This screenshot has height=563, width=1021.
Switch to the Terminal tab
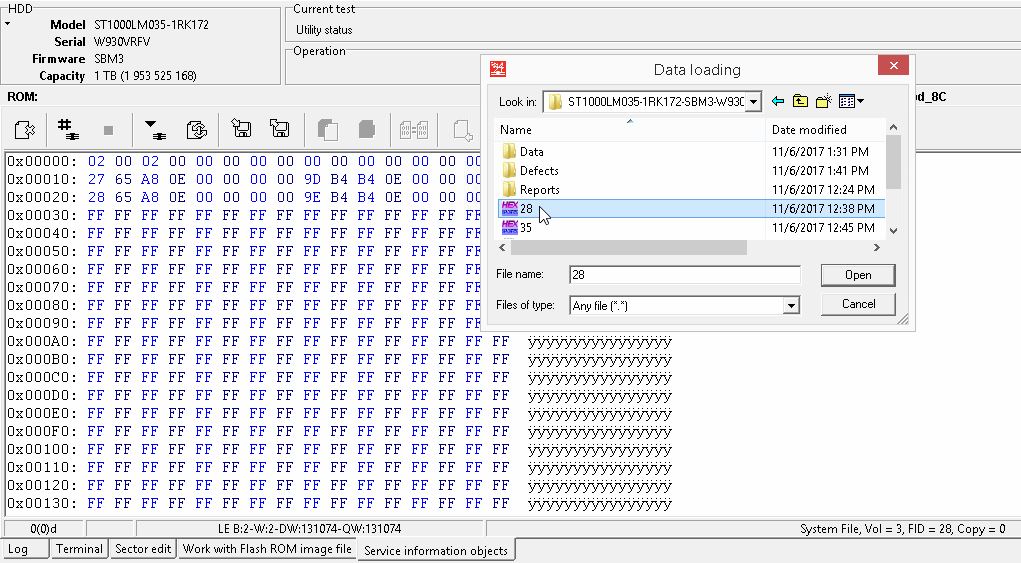tap(79, 549)
